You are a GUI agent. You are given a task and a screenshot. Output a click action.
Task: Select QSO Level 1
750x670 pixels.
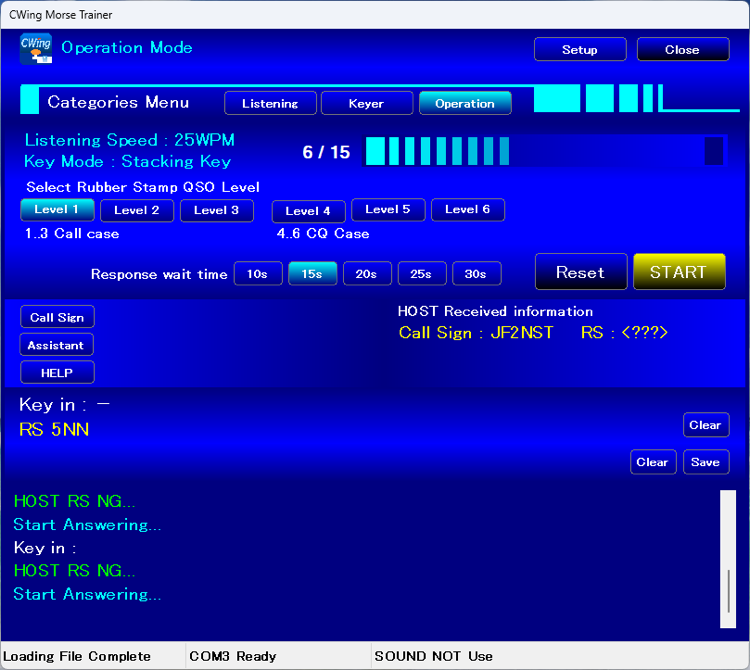click(57, 210)
